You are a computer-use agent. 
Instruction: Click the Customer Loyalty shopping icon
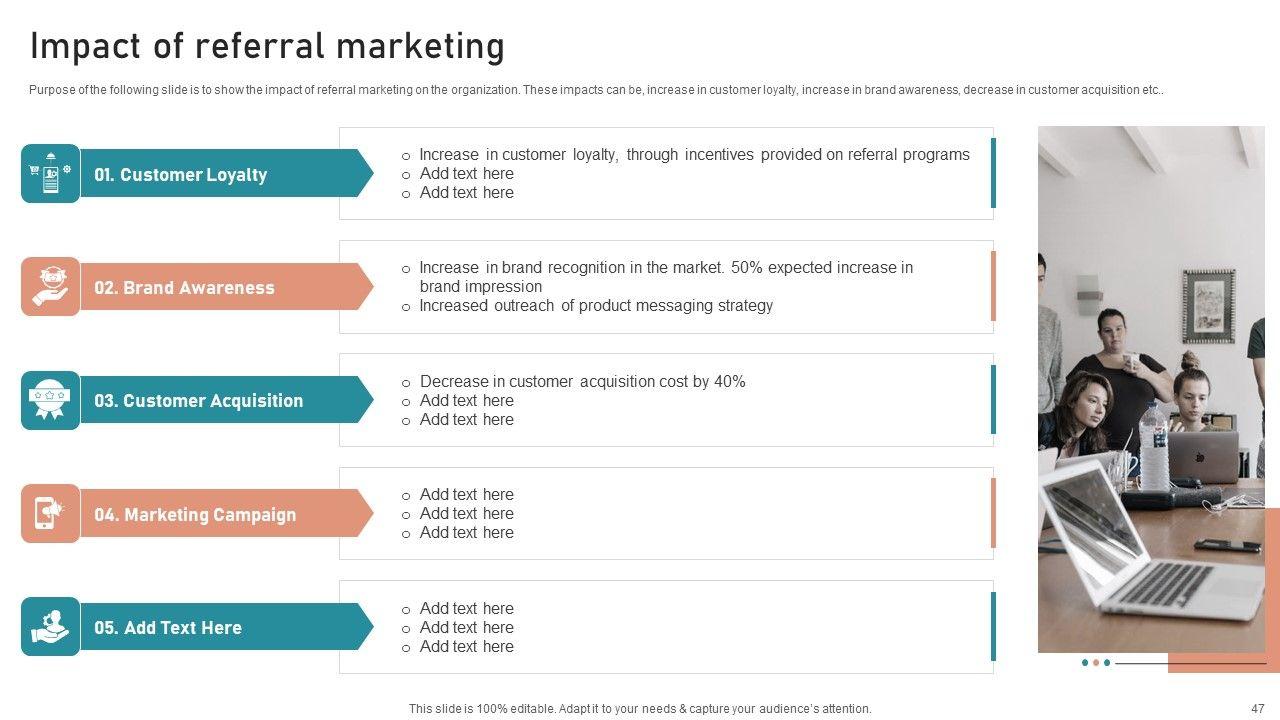point(50,174)
